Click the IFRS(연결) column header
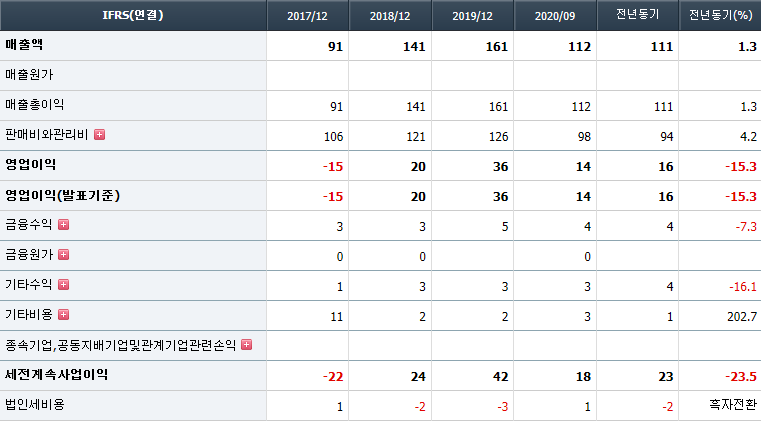Viewport: 761px width, 421px height. pyautogui.click(x=133, y=15)
